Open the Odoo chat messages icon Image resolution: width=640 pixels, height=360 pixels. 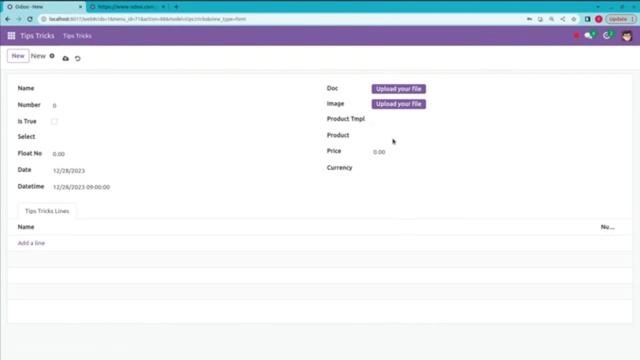pos(589,36)
